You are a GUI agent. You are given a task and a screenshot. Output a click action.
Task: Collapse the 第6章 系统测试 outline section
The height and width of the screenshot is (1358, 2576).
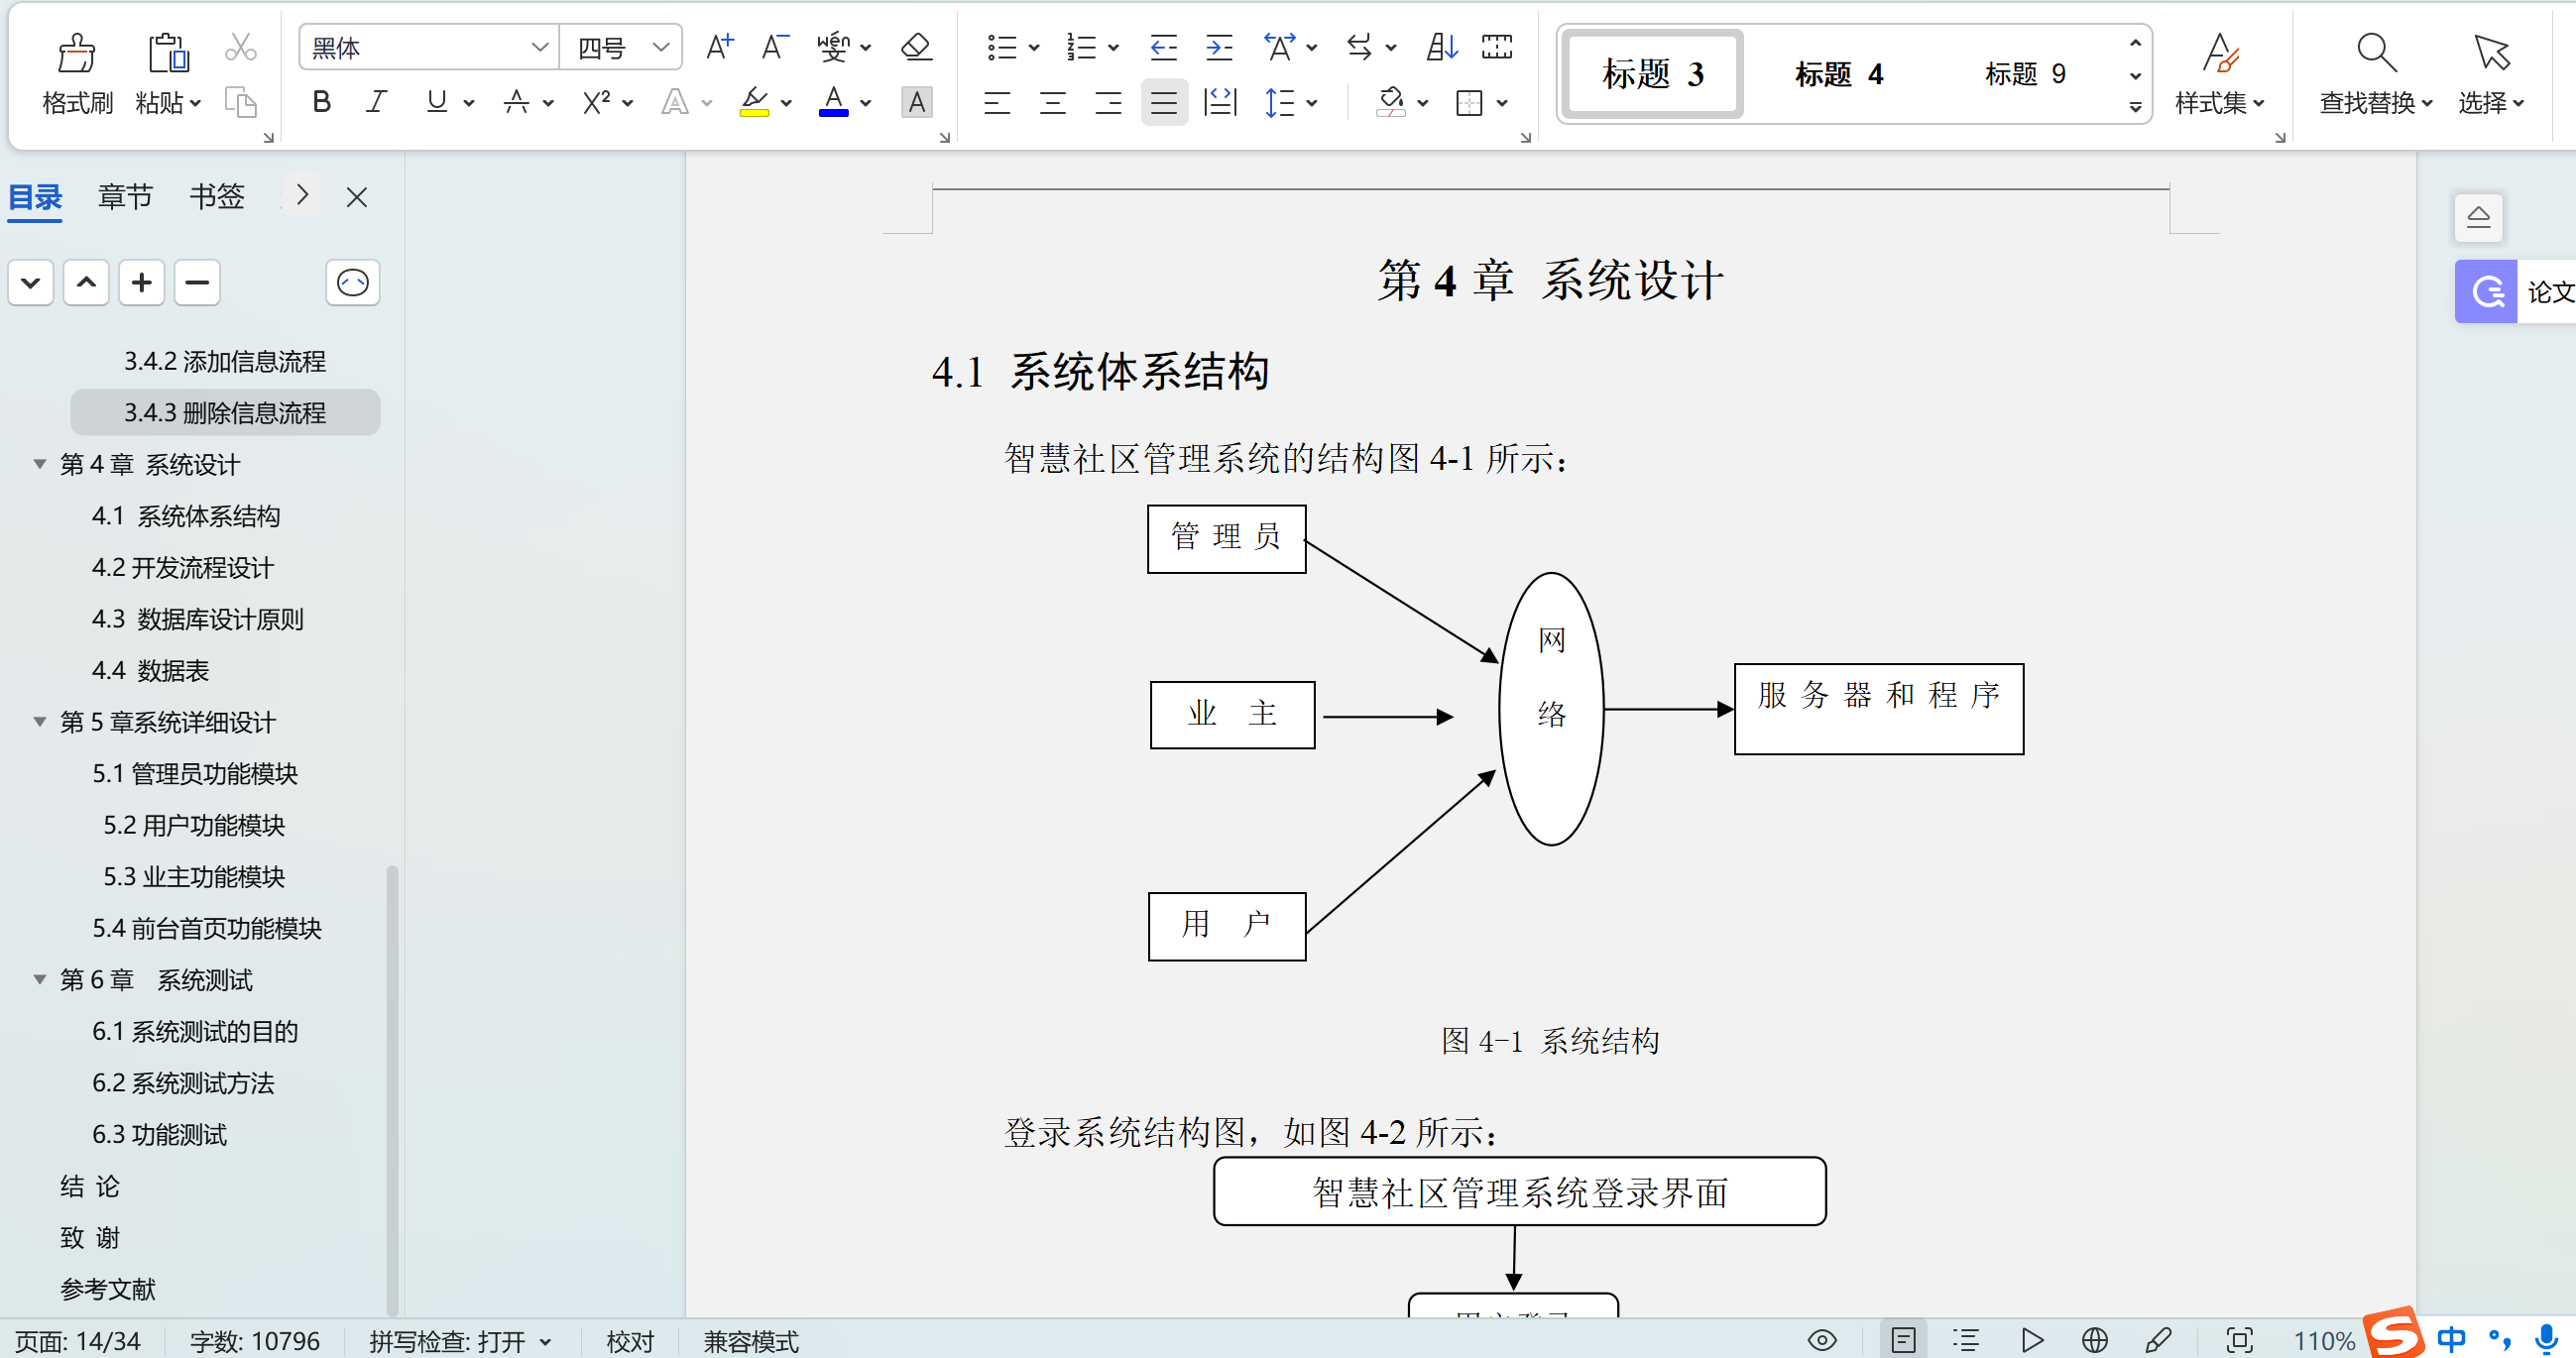click(39, 979)
